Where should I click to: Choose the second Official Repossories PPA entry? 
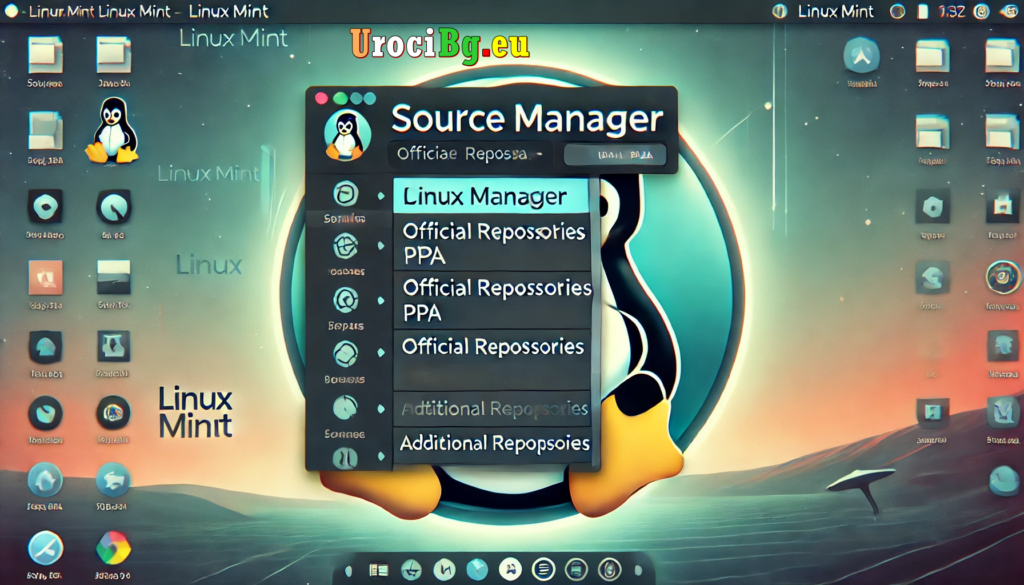click(492, 300)
